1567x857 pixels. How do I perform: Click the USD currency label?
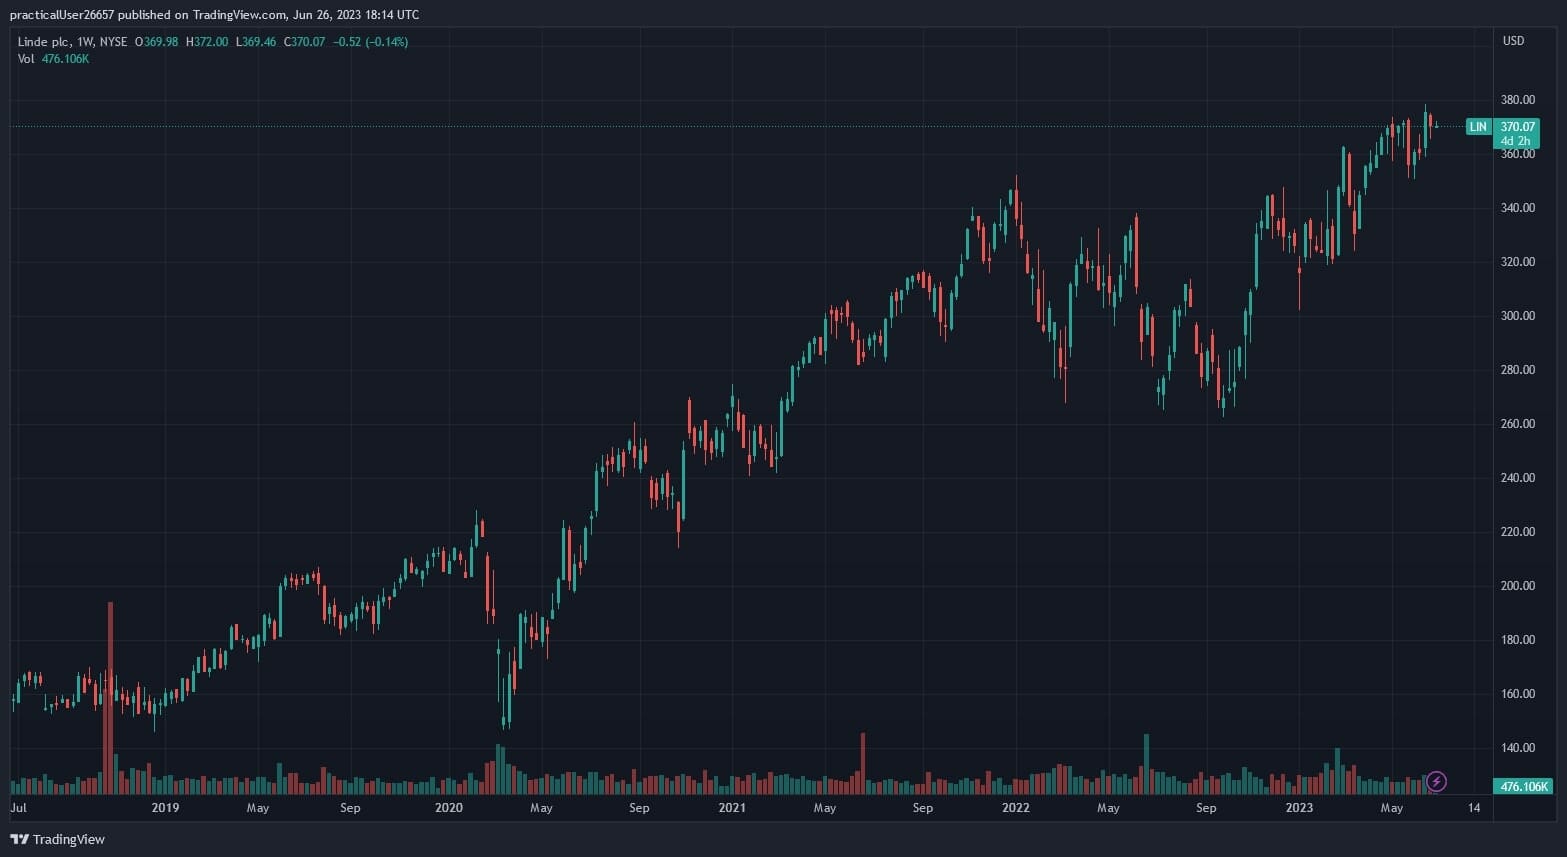[1513, 41]
